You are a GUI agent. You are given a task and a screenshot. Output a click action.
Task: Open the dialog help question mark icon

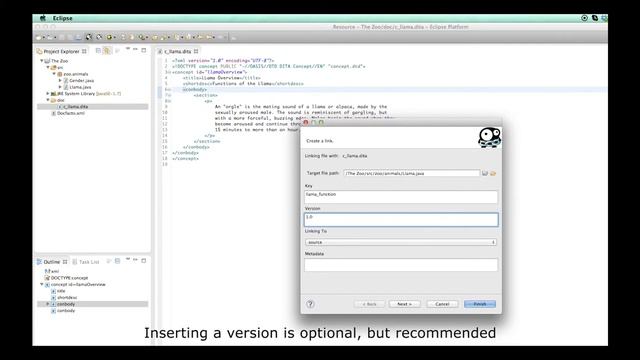(310, 304)
